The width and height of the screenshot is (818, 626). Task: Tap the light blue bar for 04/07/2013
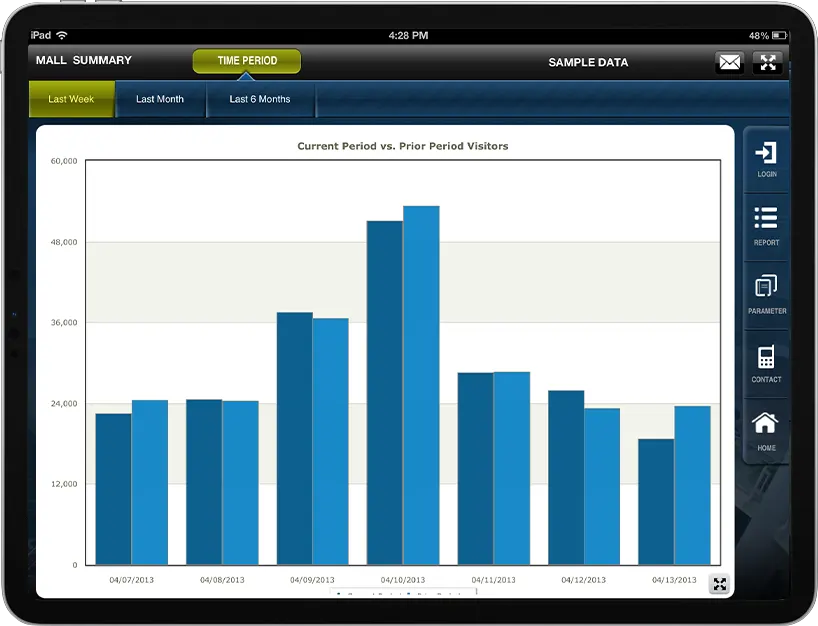click(150, 482)
